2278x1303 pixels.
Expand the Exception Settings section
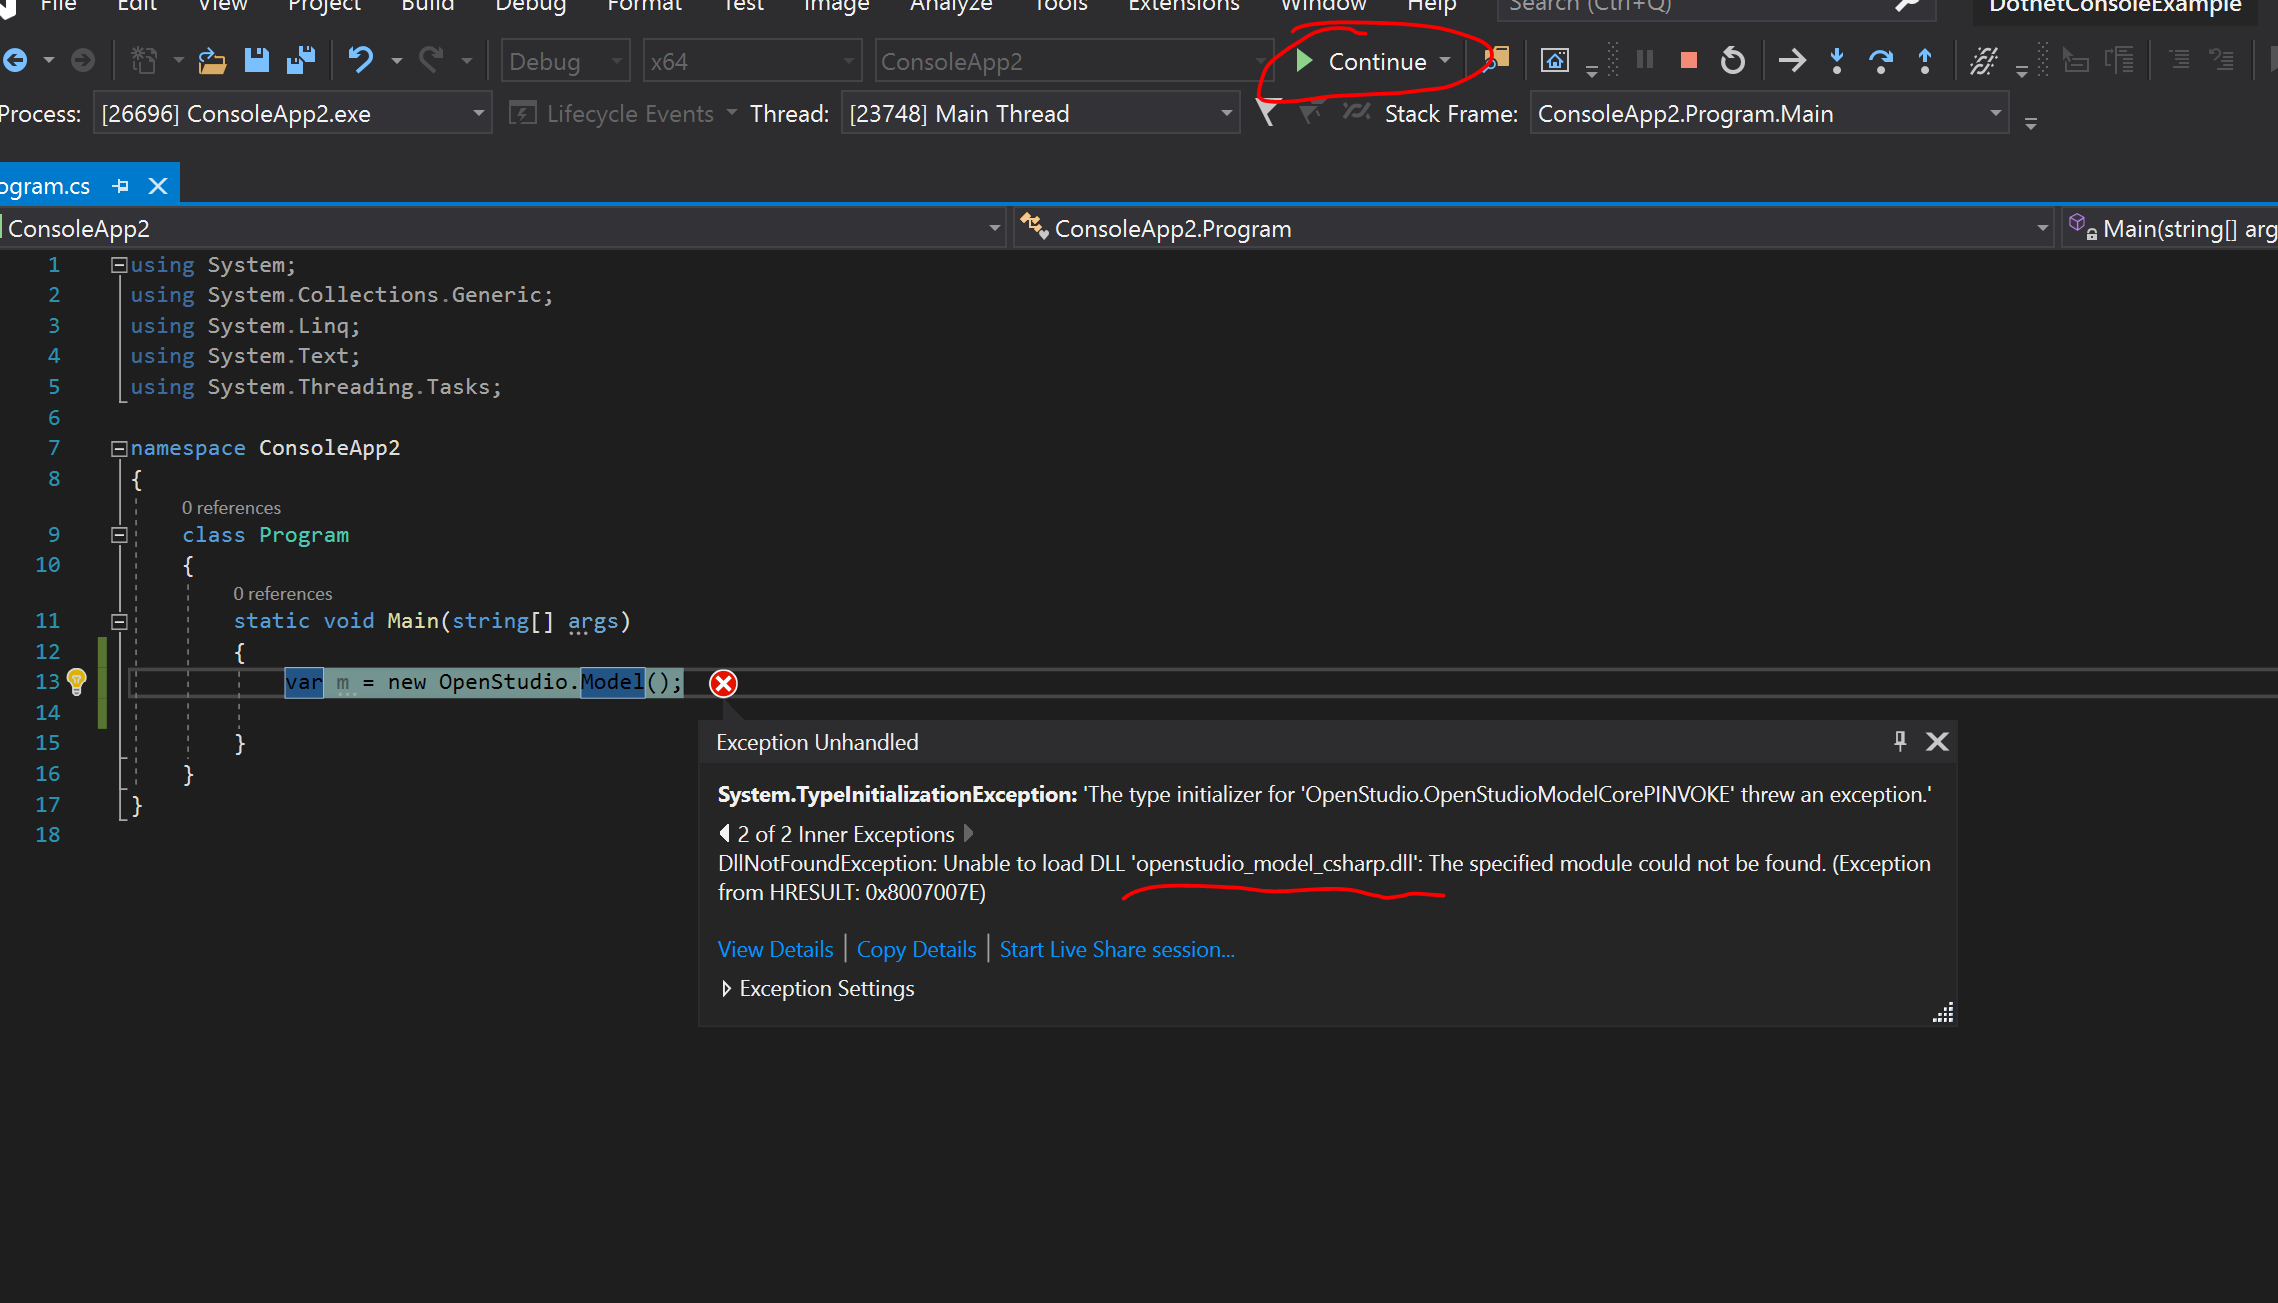pyautogui.click(x=726, y=988)
